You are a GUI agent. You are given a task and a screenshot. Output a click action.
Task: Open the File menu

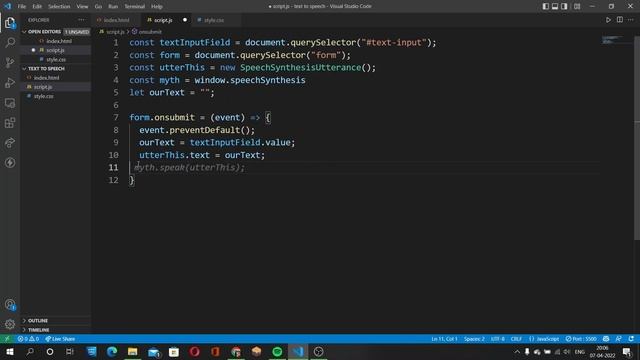tap(22, 7)
